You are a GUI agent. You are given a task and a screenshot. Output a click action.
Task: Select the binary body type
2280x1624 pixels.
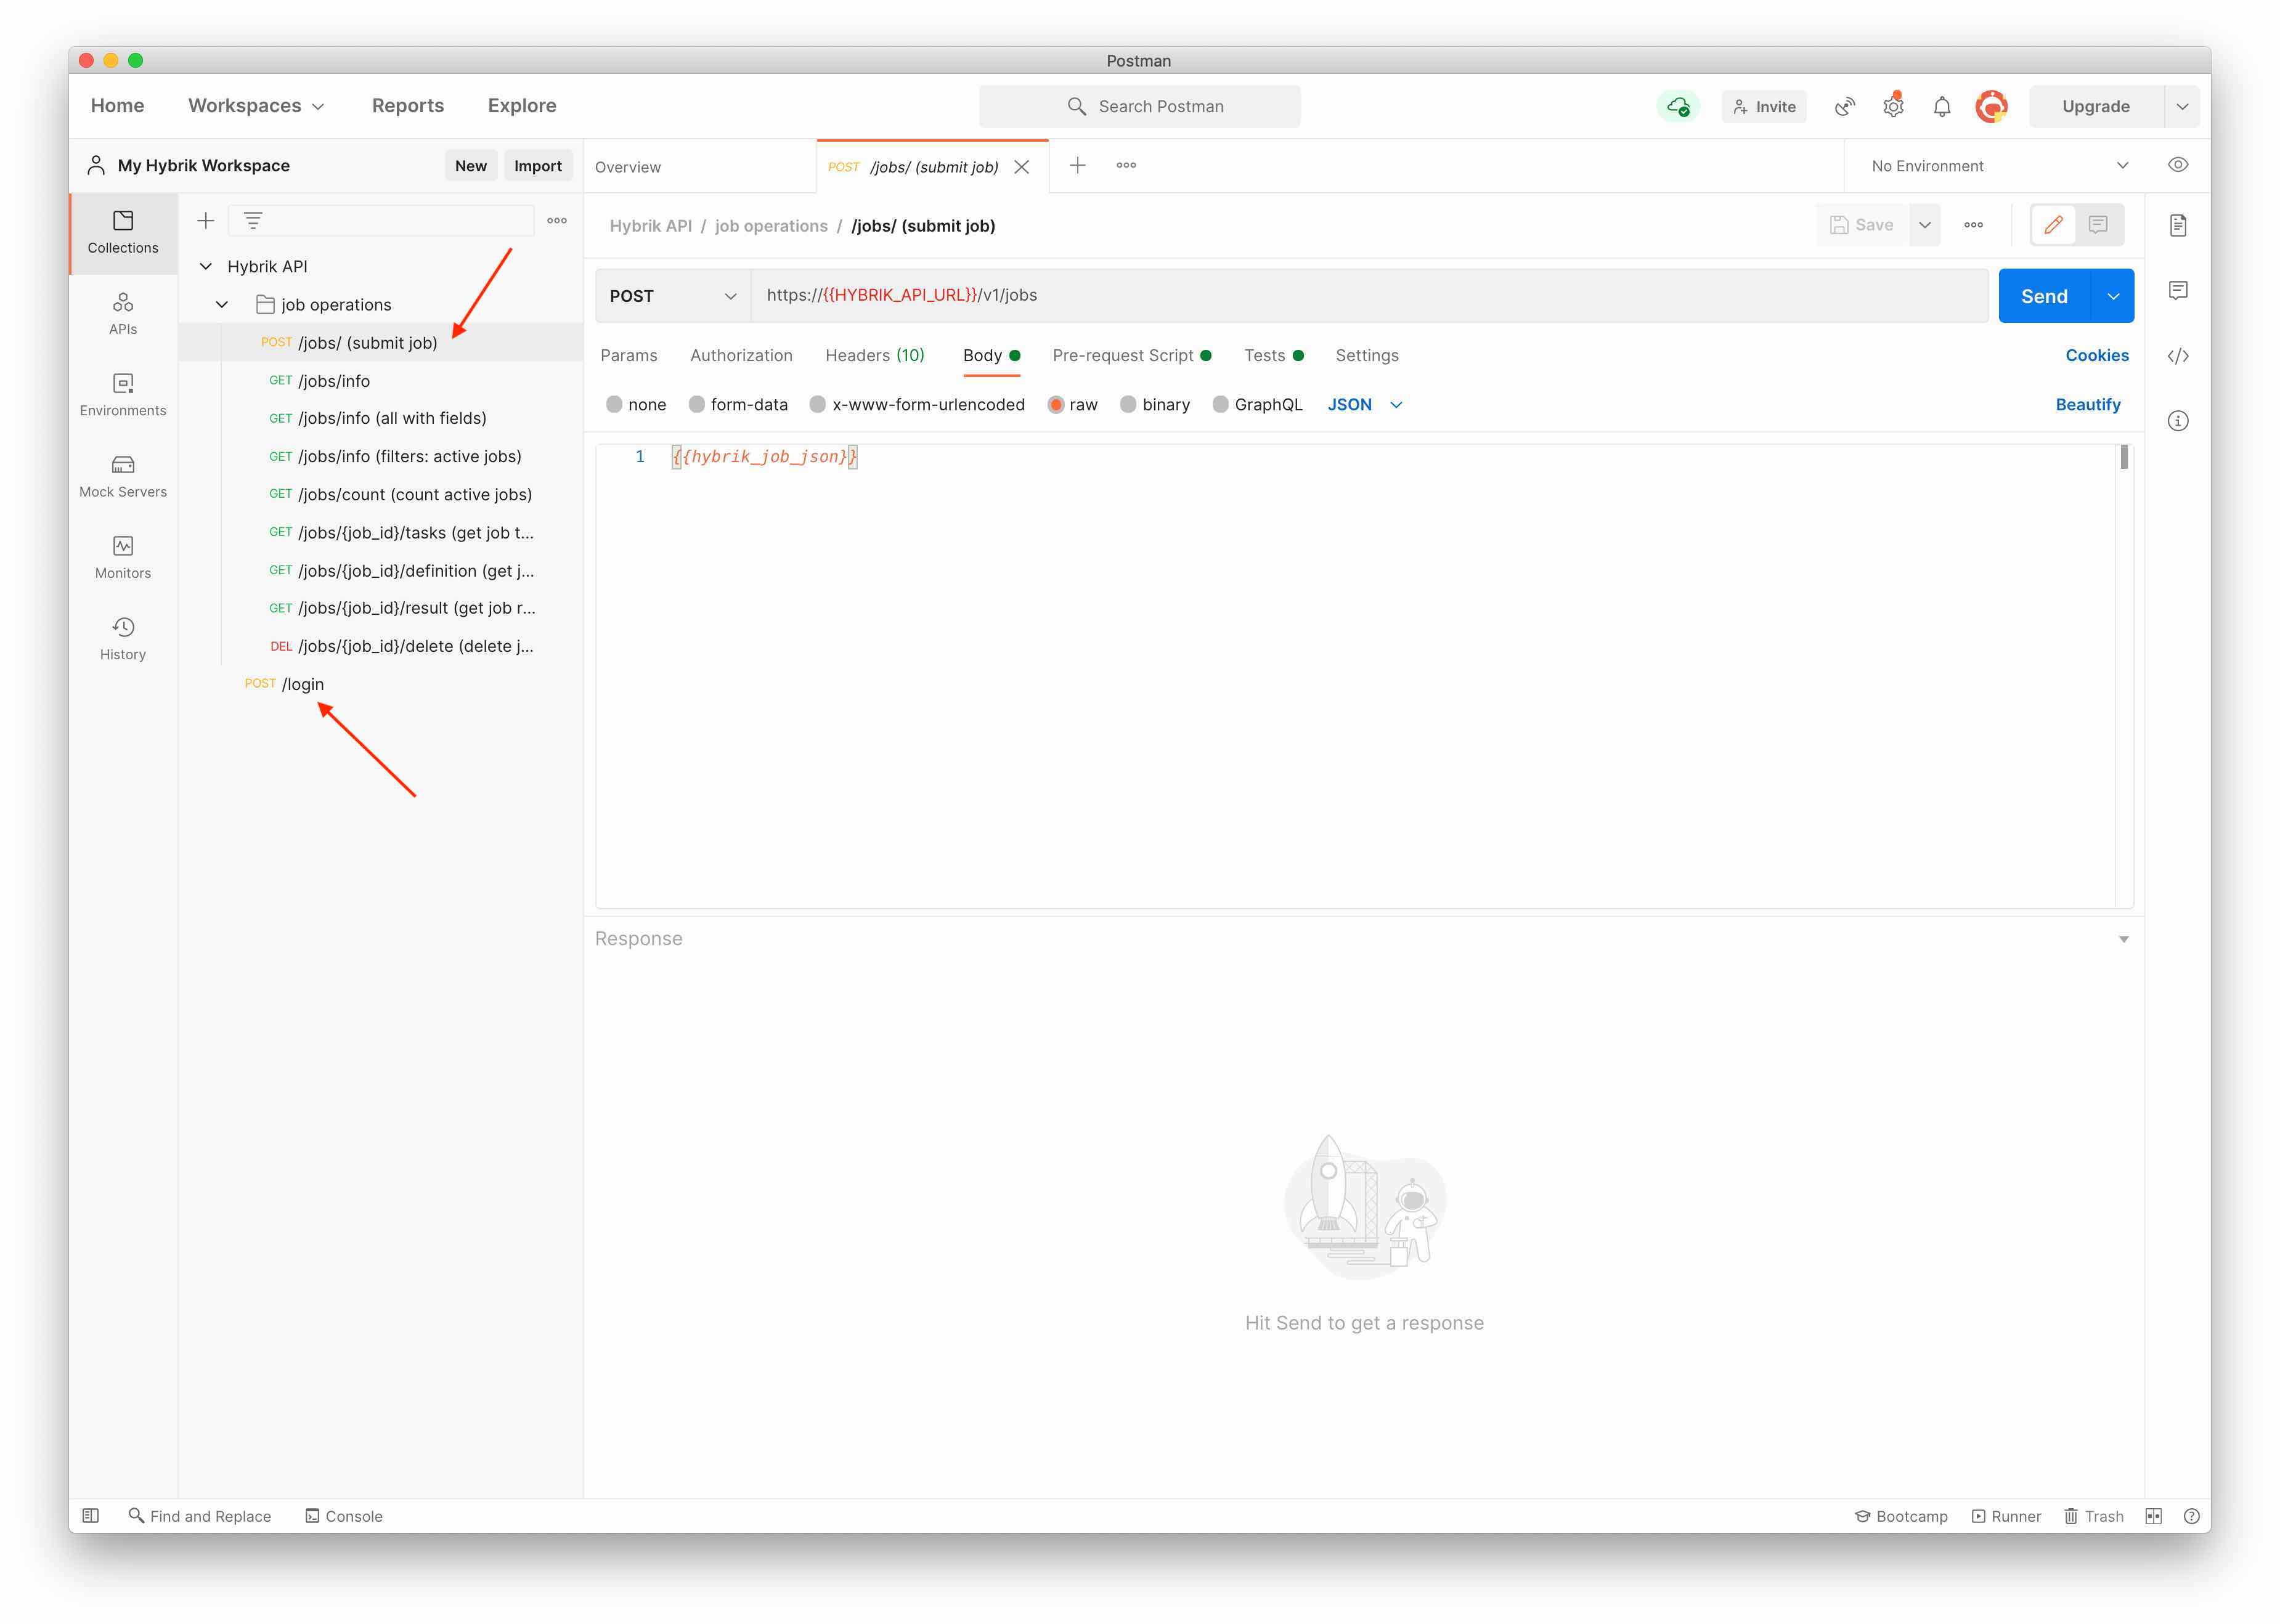point(1128,404)
